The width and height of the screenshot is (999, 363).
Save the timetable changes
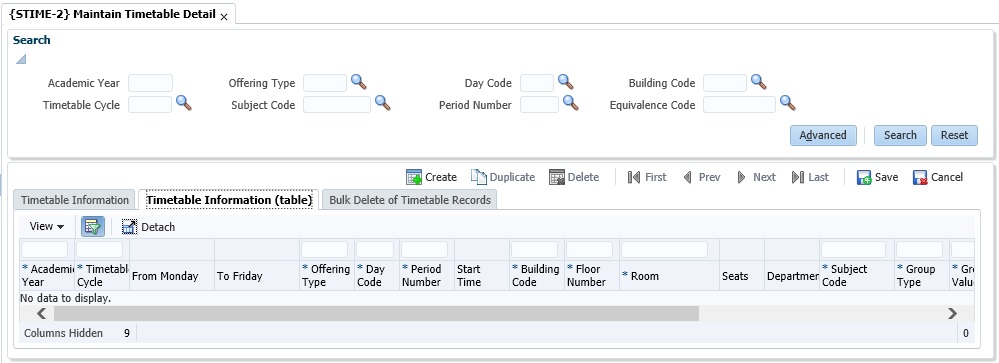(877, 177)
